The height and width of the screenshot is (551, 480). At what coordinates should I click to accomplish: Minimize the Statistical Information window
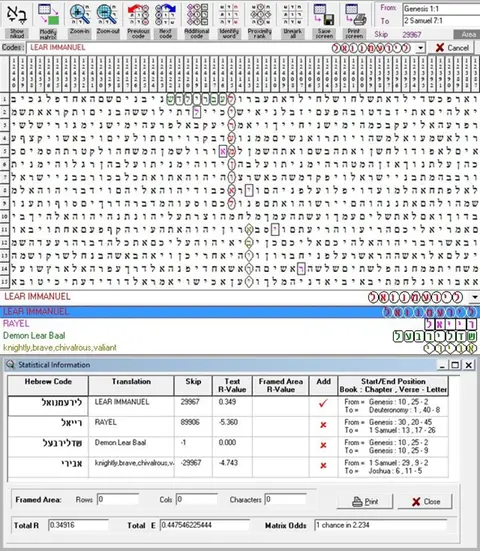point(442,365)
